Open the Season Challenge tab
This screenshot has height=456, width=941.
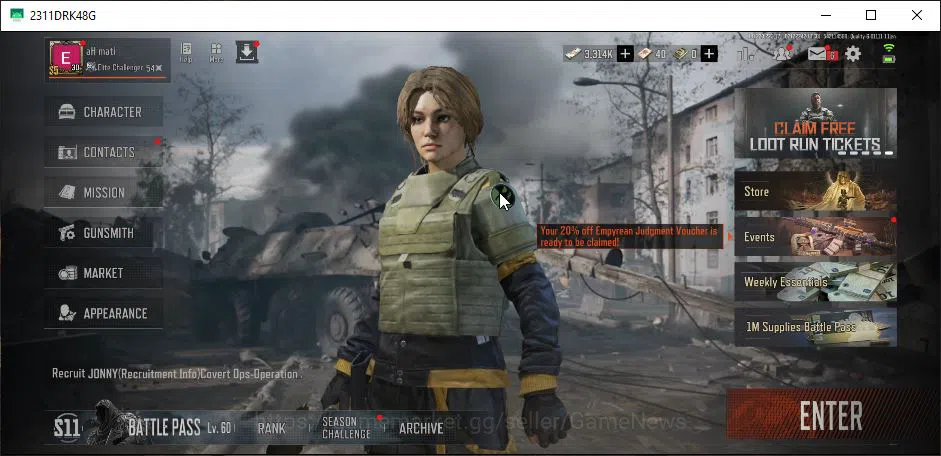pos(346,427)
